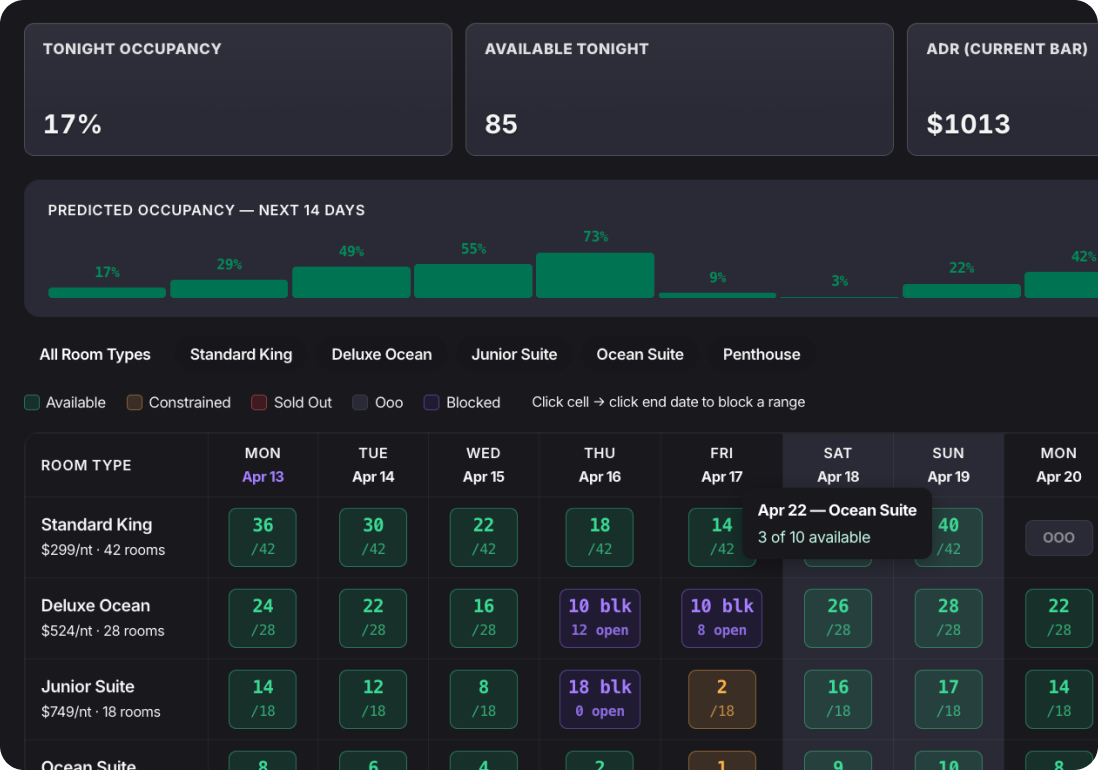Click the 17% predicted occupancy bar

click(107, 293)
